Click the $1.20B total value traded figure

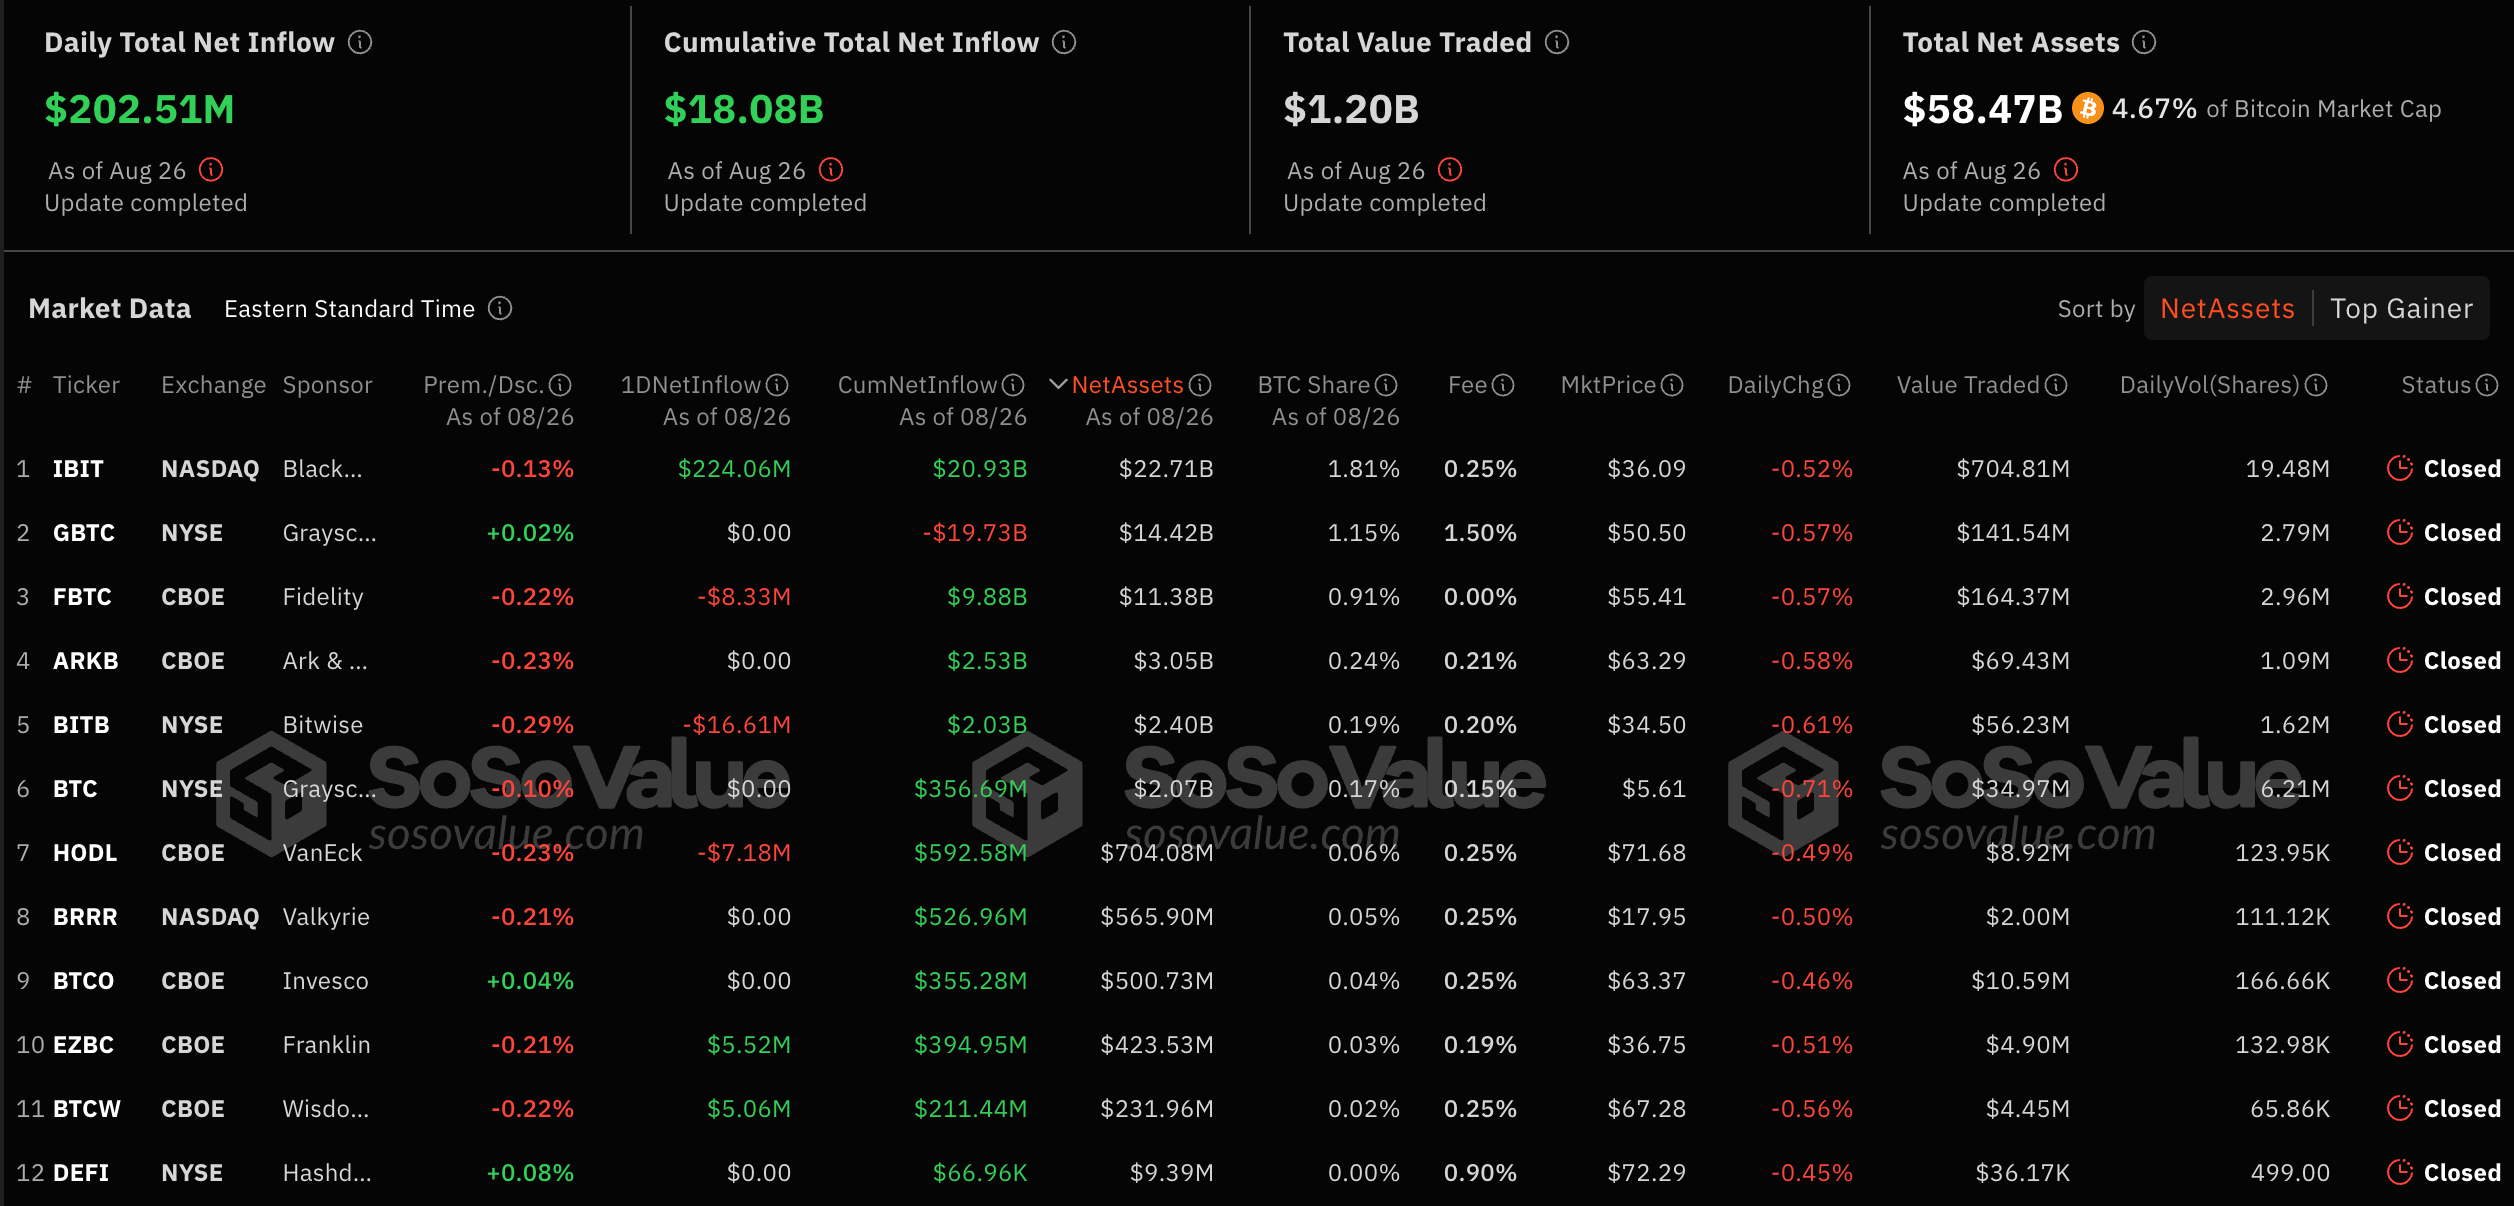1351,109
